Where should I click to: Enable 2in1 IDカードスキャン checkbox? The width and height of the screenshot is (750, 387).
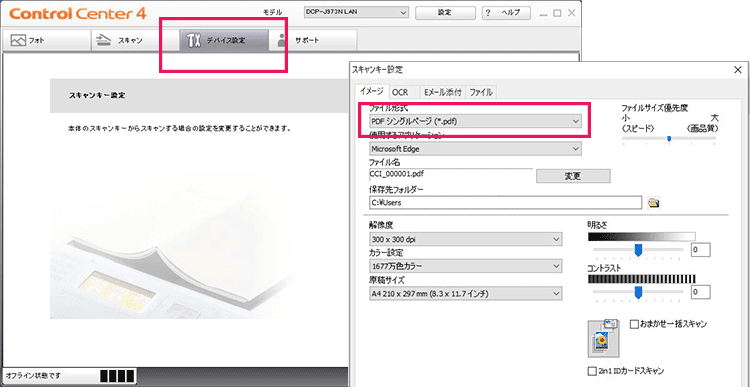coord(592,371)
